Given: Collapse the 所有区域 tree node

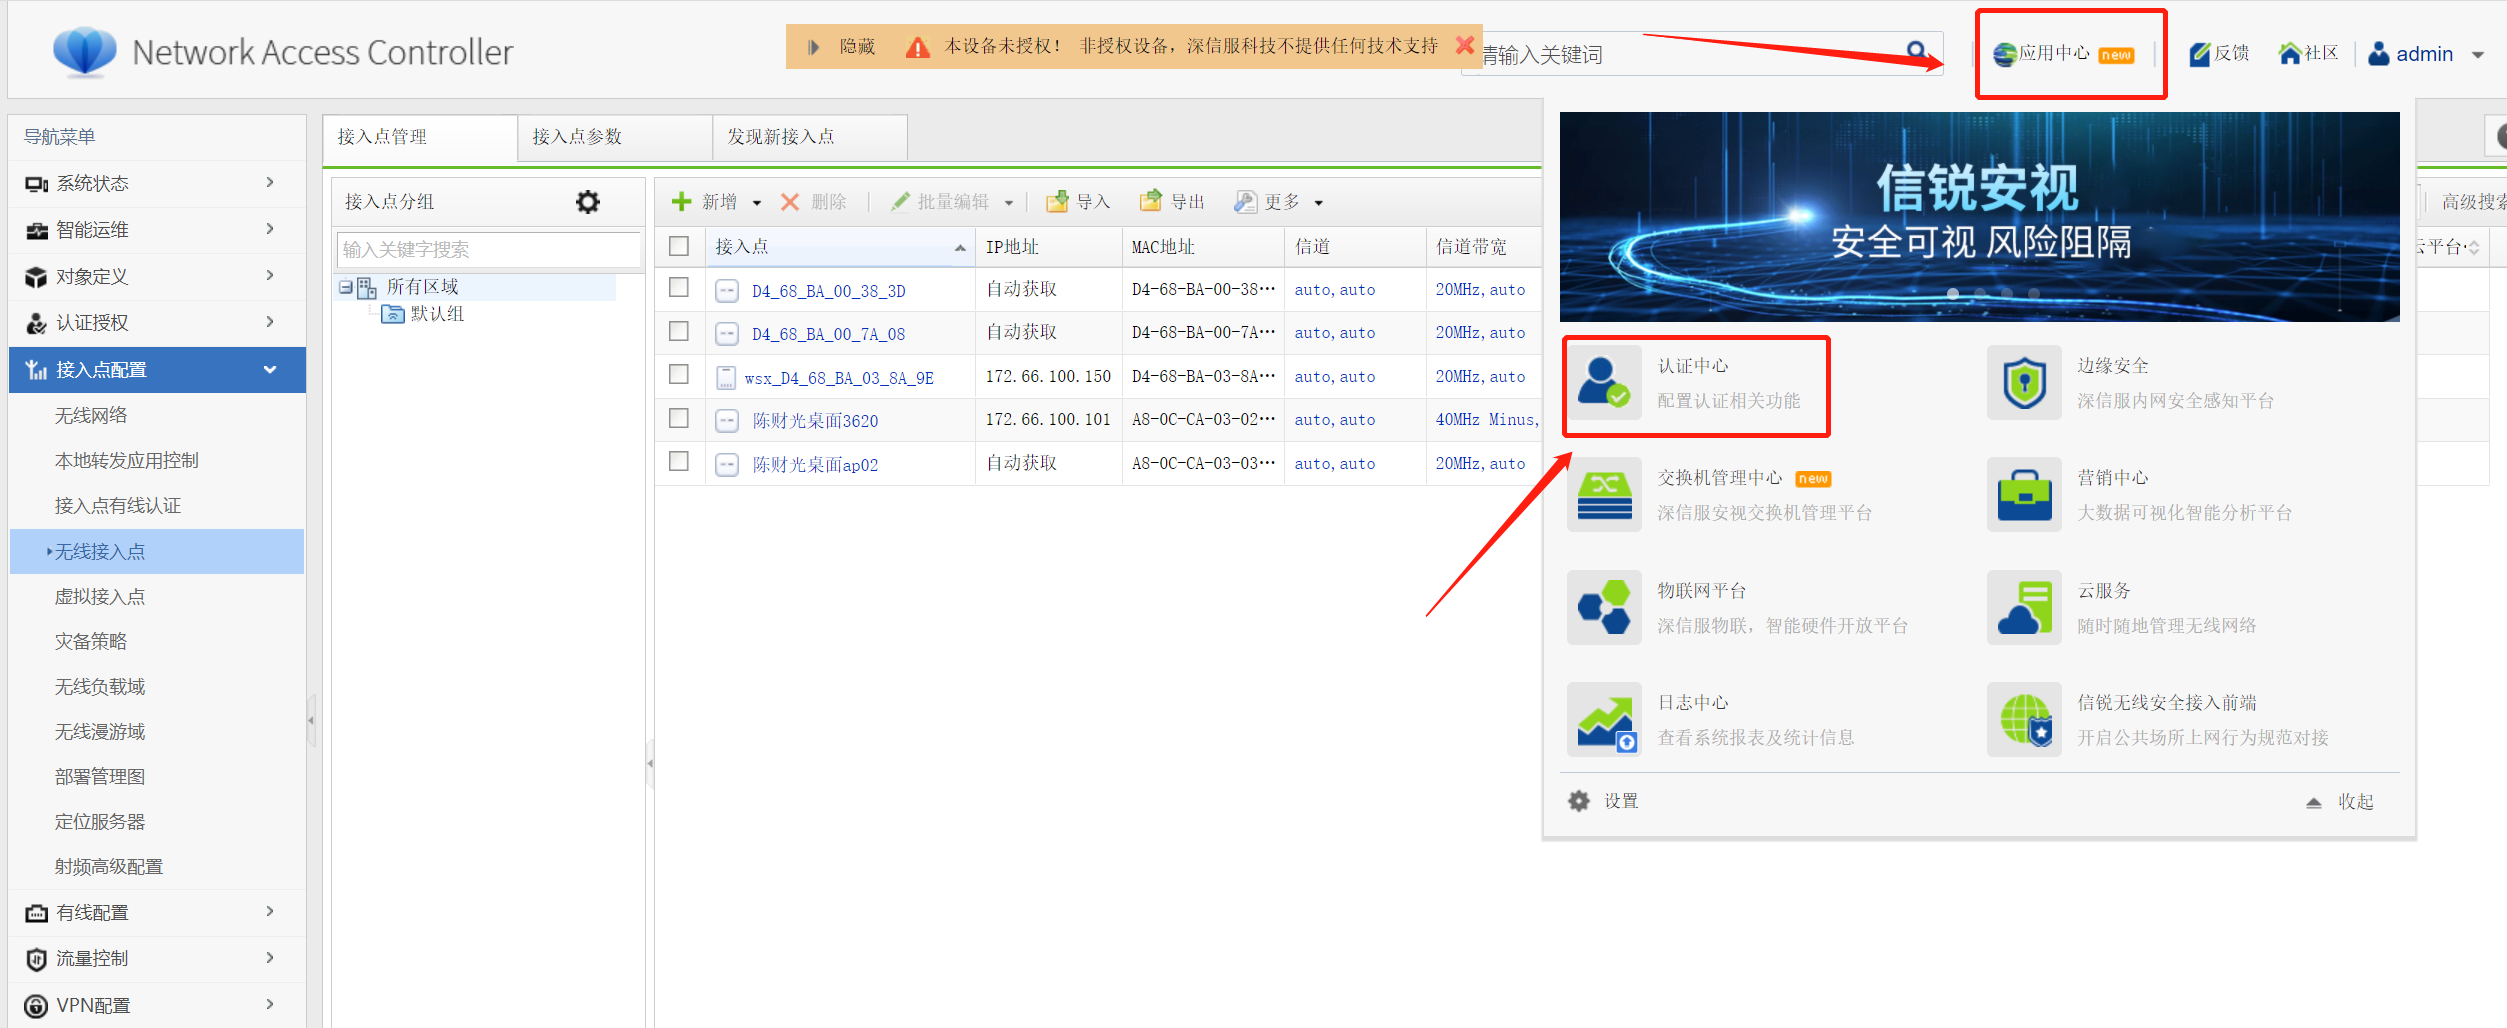Looking at the screenshot, I should coord(346,288).
